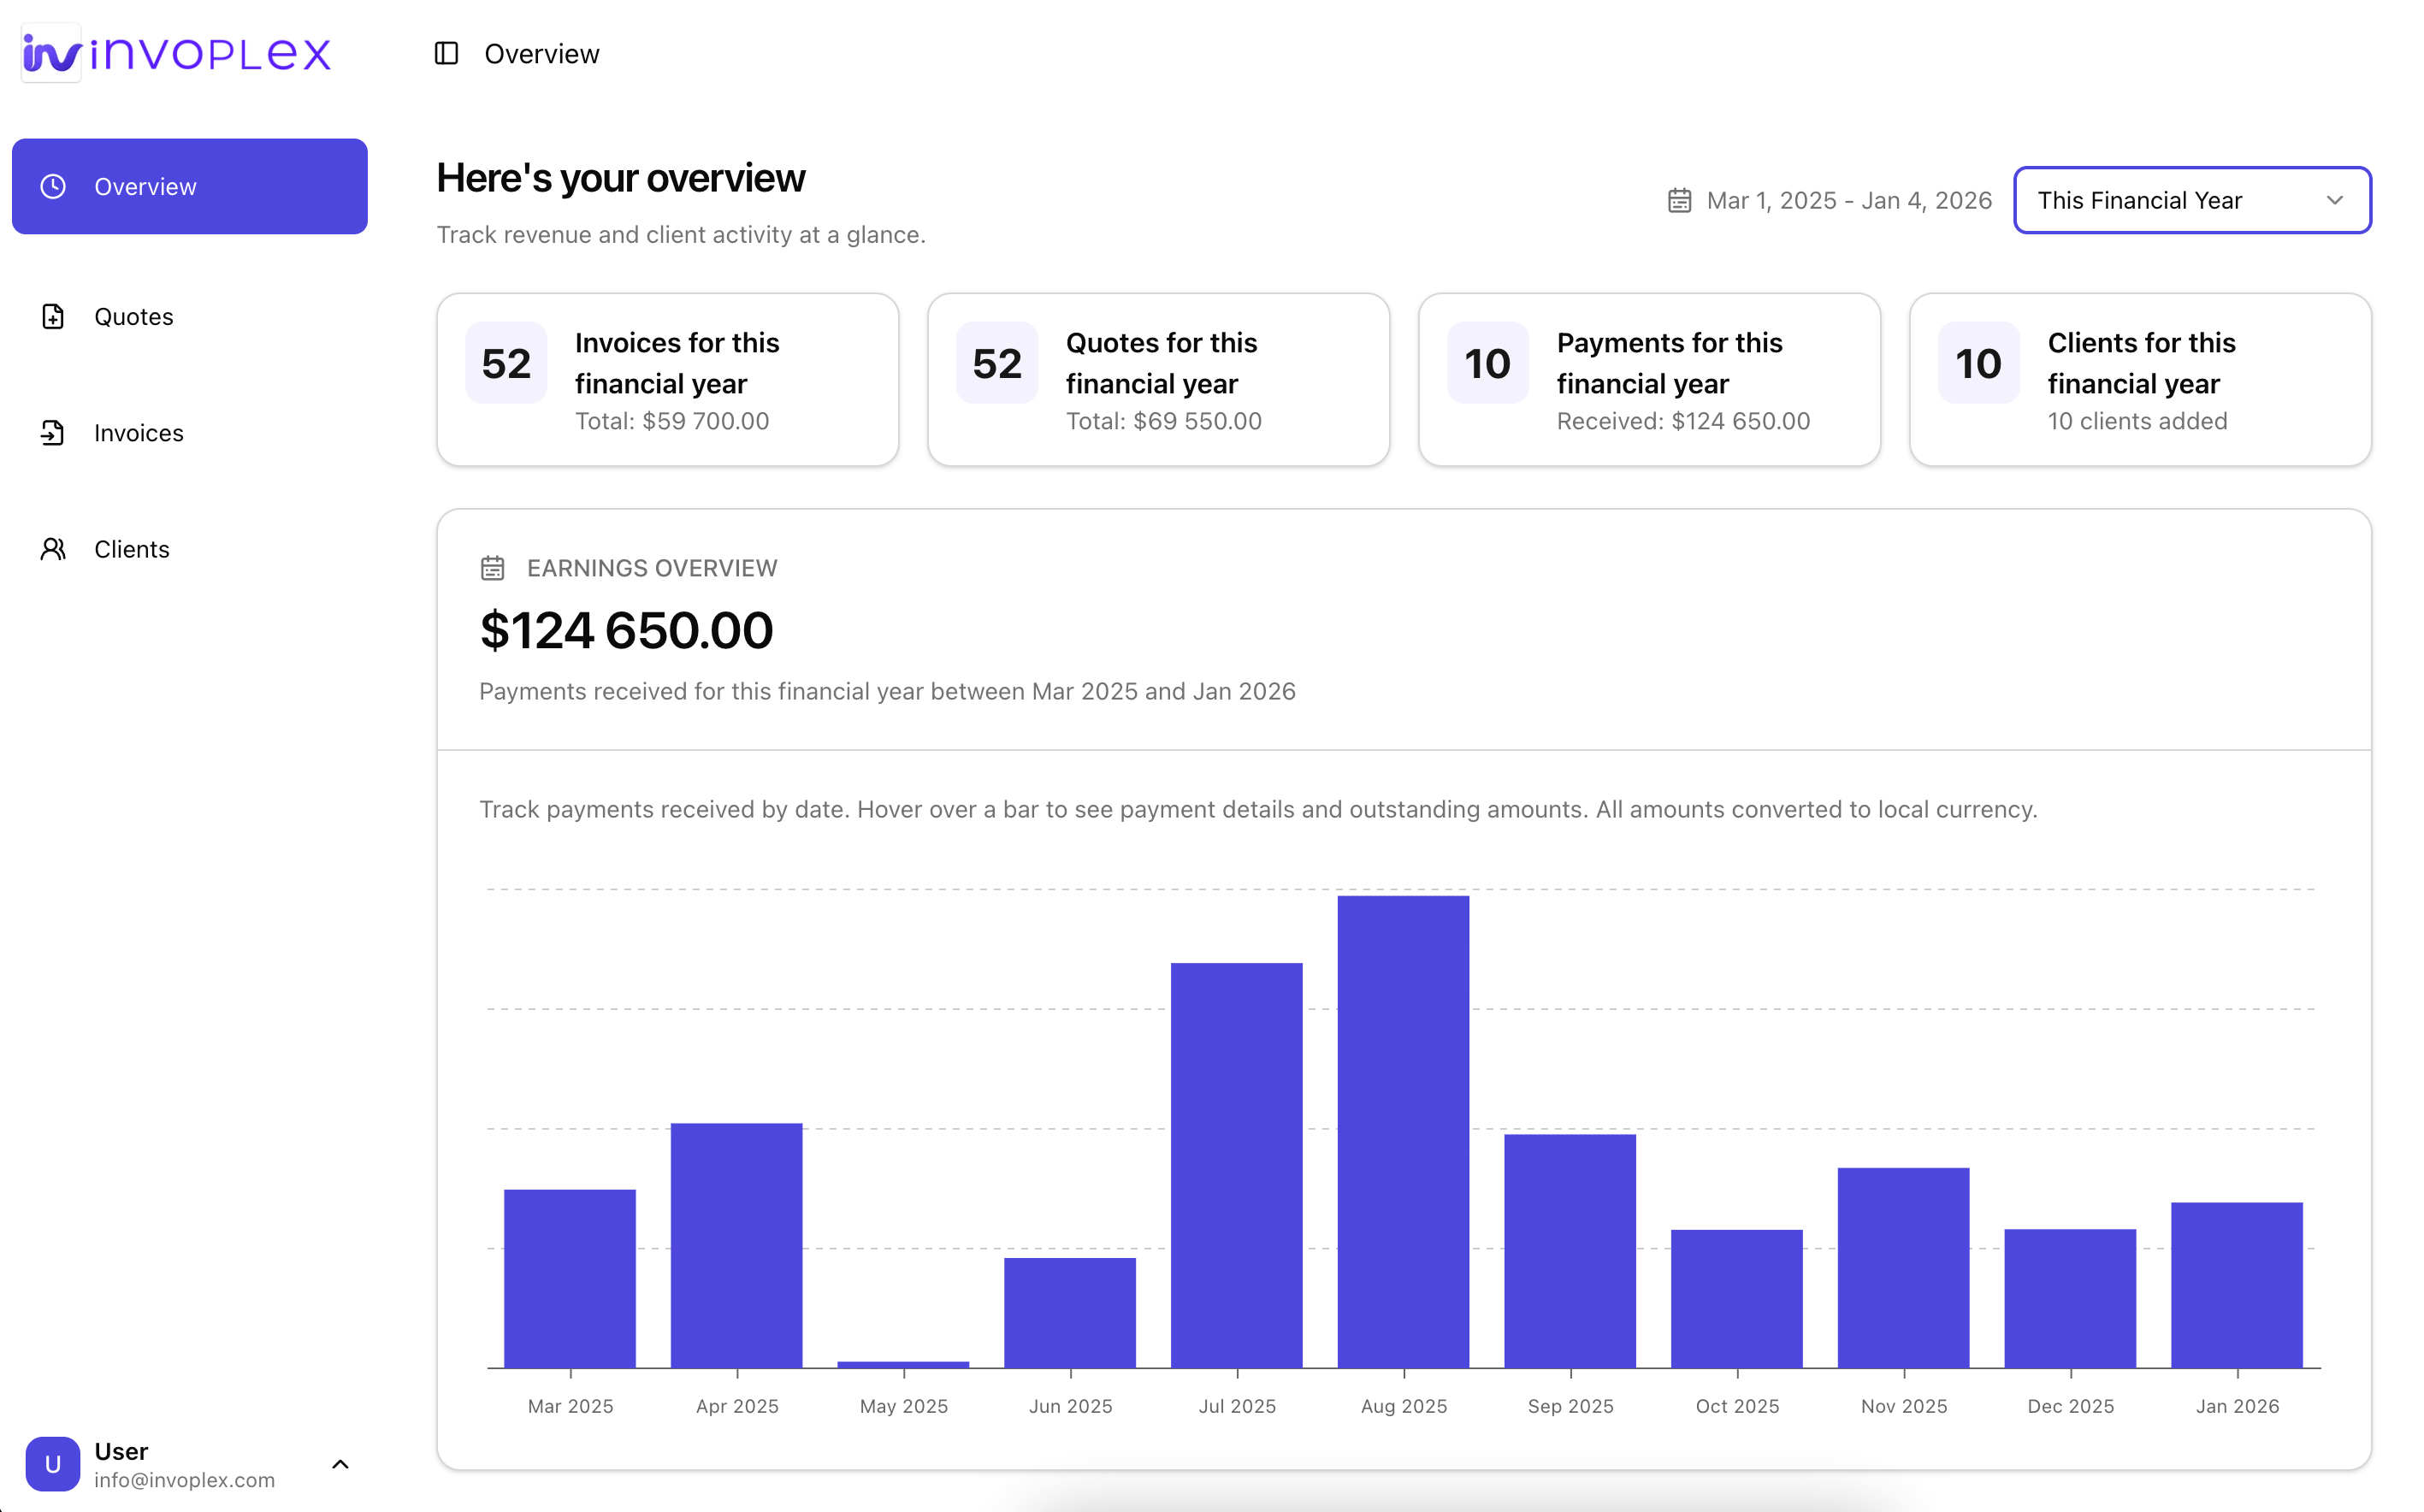Click the Clients people icon
The width and height of the screenshot is (2424, 1512).
pyautogui.click(x=53, y=549)
